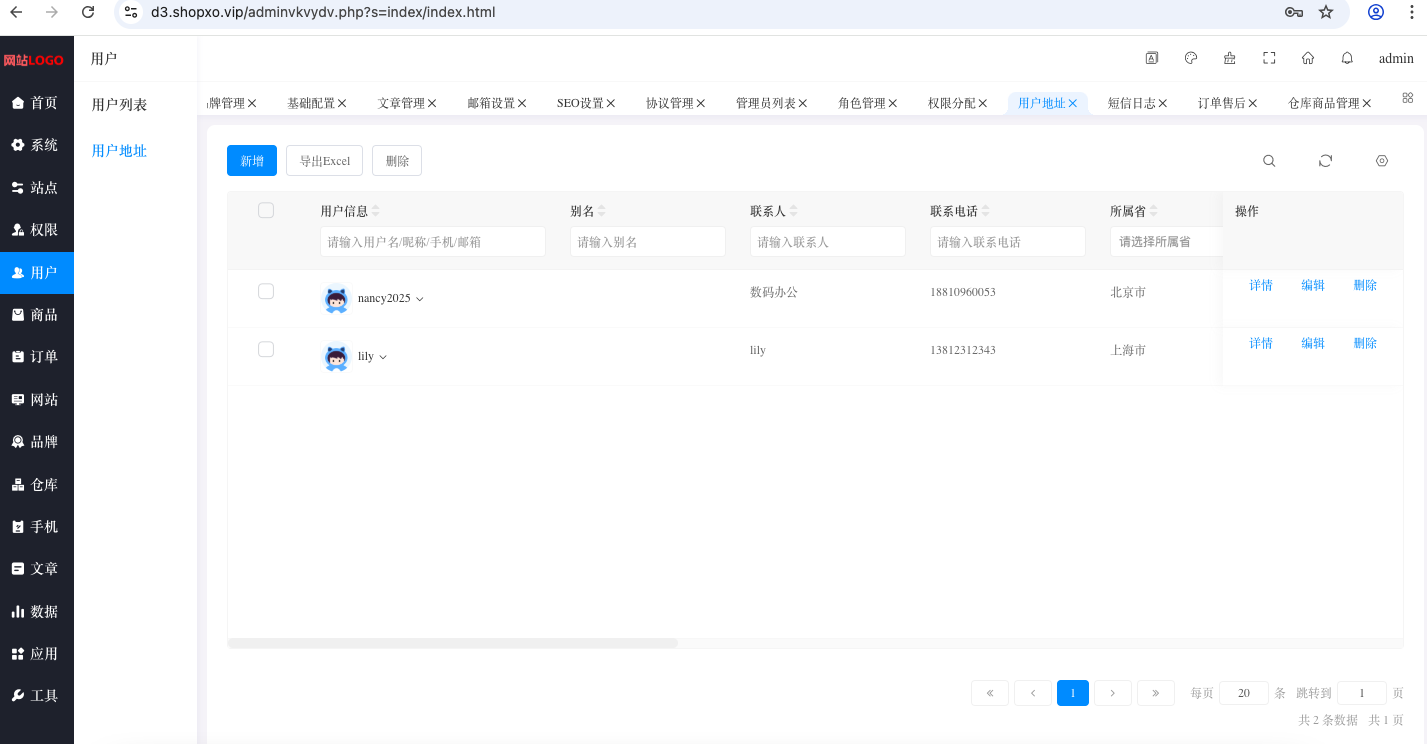Click the horizontal scrollbar below the table

[x=453, y=643]
